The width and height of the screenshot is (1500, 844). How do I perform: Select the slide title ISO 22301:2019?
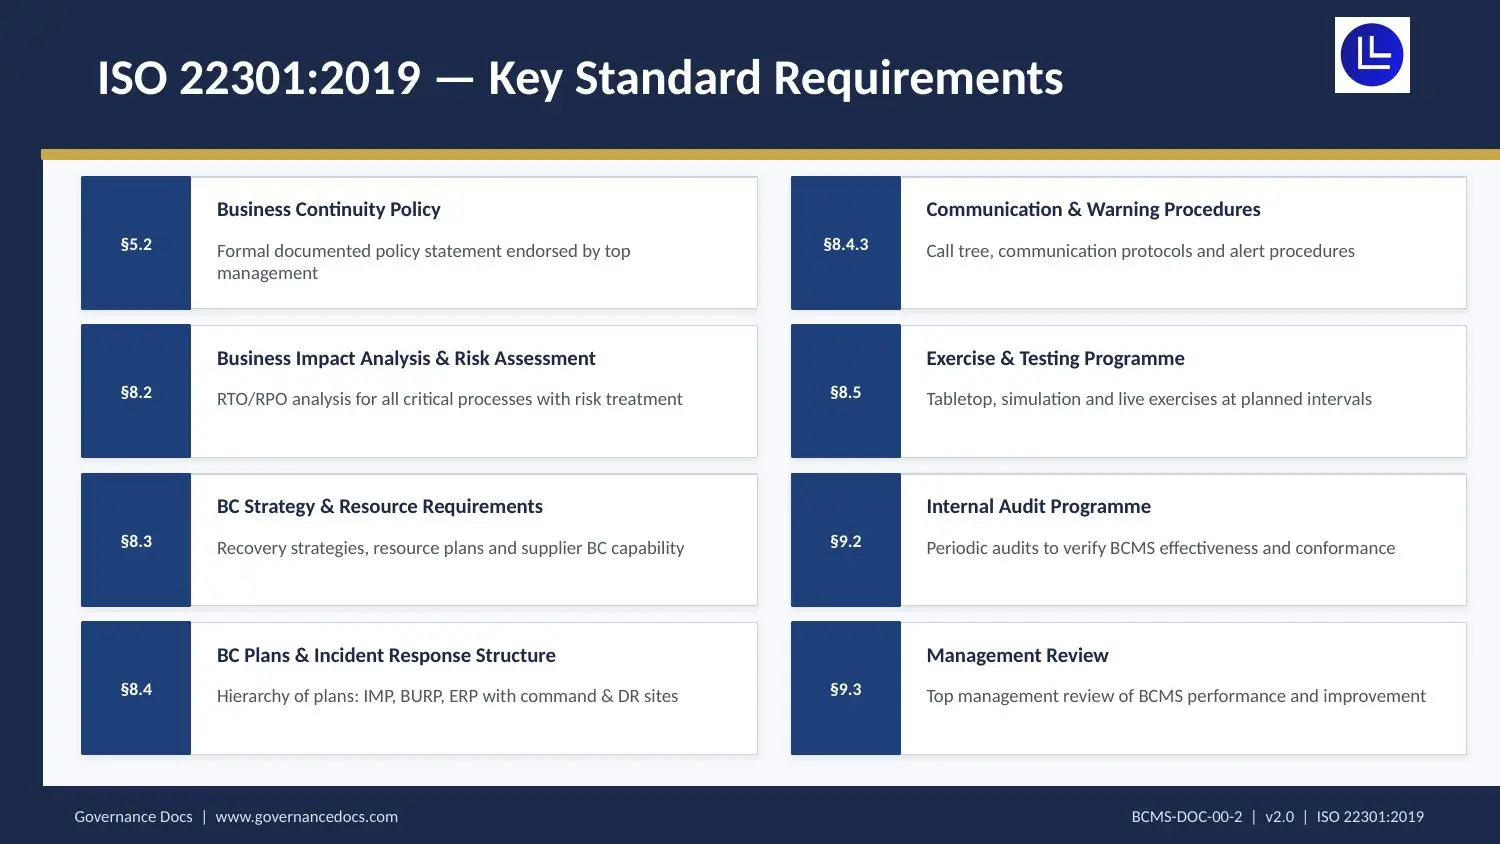click(x=580, y=77)
